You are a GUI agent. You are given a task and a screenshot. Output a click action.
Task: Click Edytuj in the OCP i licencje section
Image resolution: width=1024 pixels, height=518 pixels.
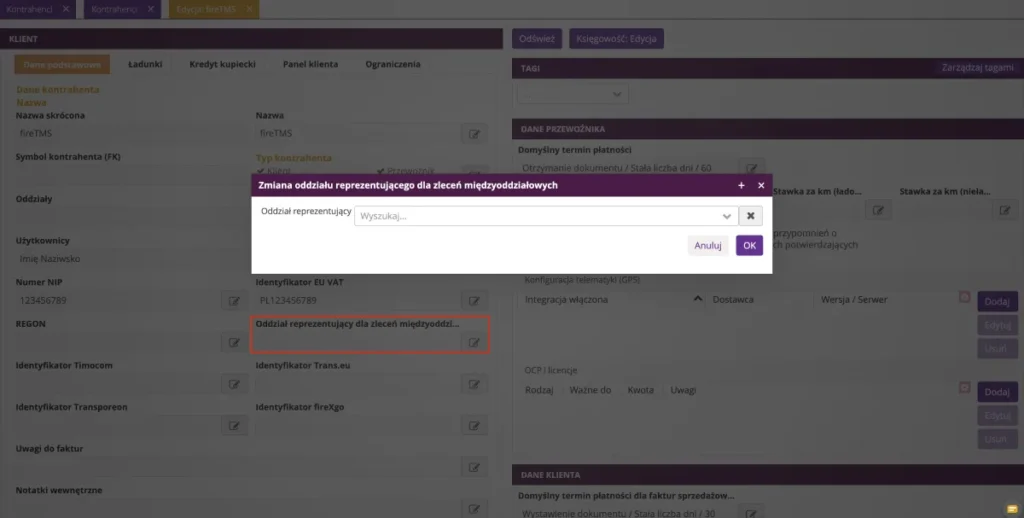(x=997, y=415)
